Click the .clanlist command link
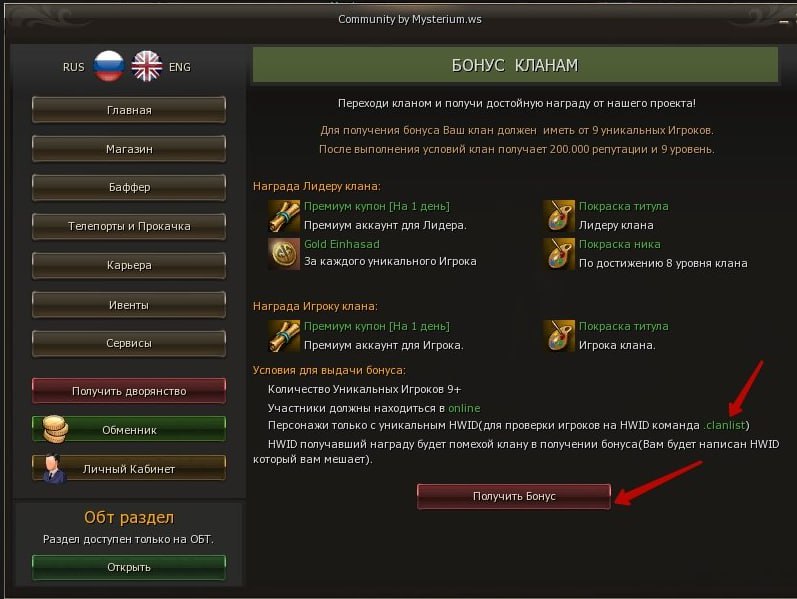This screenshot has width=797, height=599. (724, 425)
